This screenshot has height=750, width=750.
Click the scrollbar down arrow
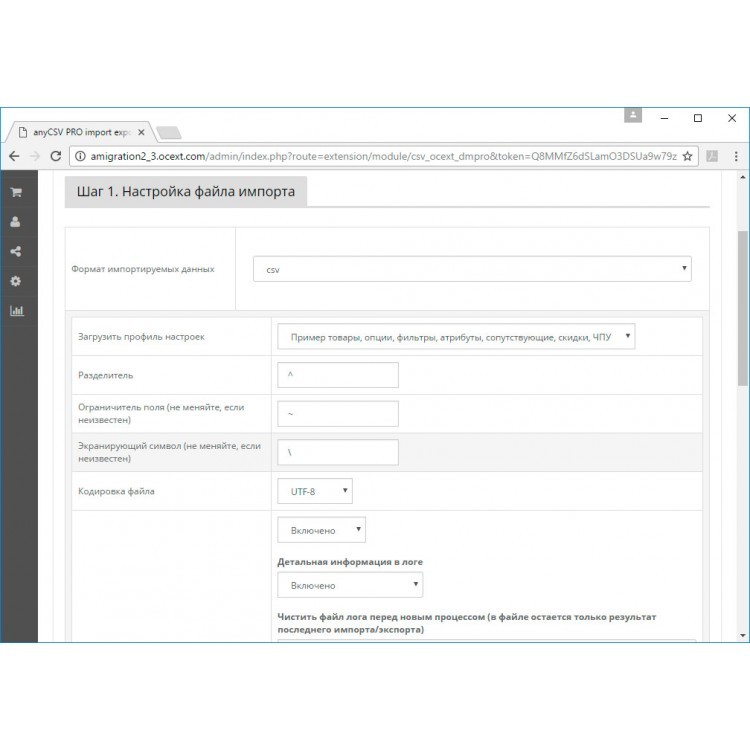coord(742,636)
